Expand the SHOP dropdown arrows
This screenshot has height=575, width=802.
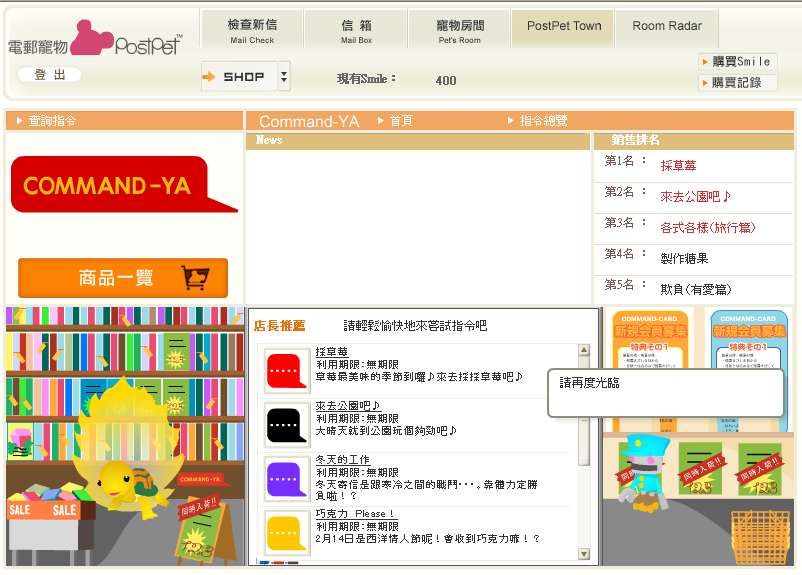coord(284,76)
